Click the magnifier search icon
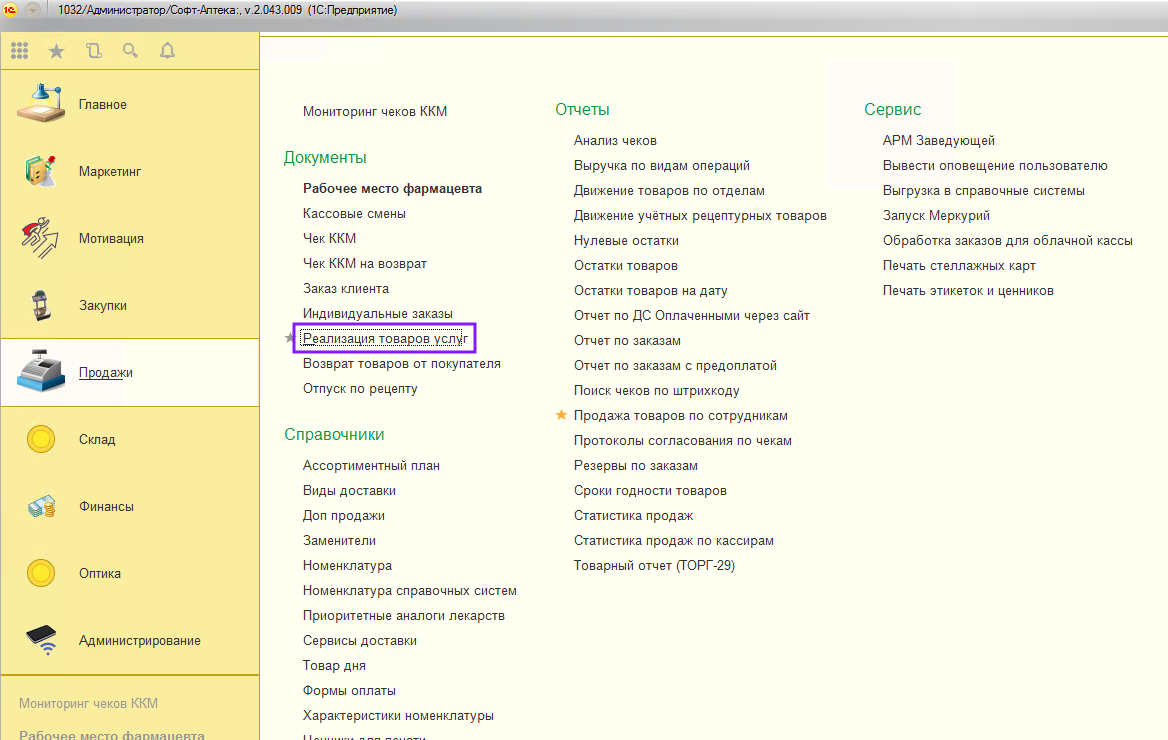 tap(130, 51)
